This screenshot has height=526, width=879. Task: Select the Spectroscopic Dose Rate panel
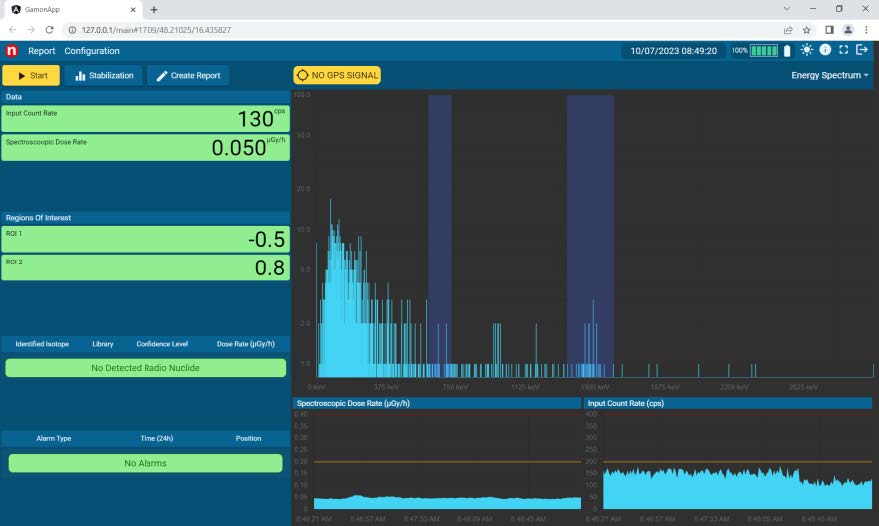[x=146, y=148]
